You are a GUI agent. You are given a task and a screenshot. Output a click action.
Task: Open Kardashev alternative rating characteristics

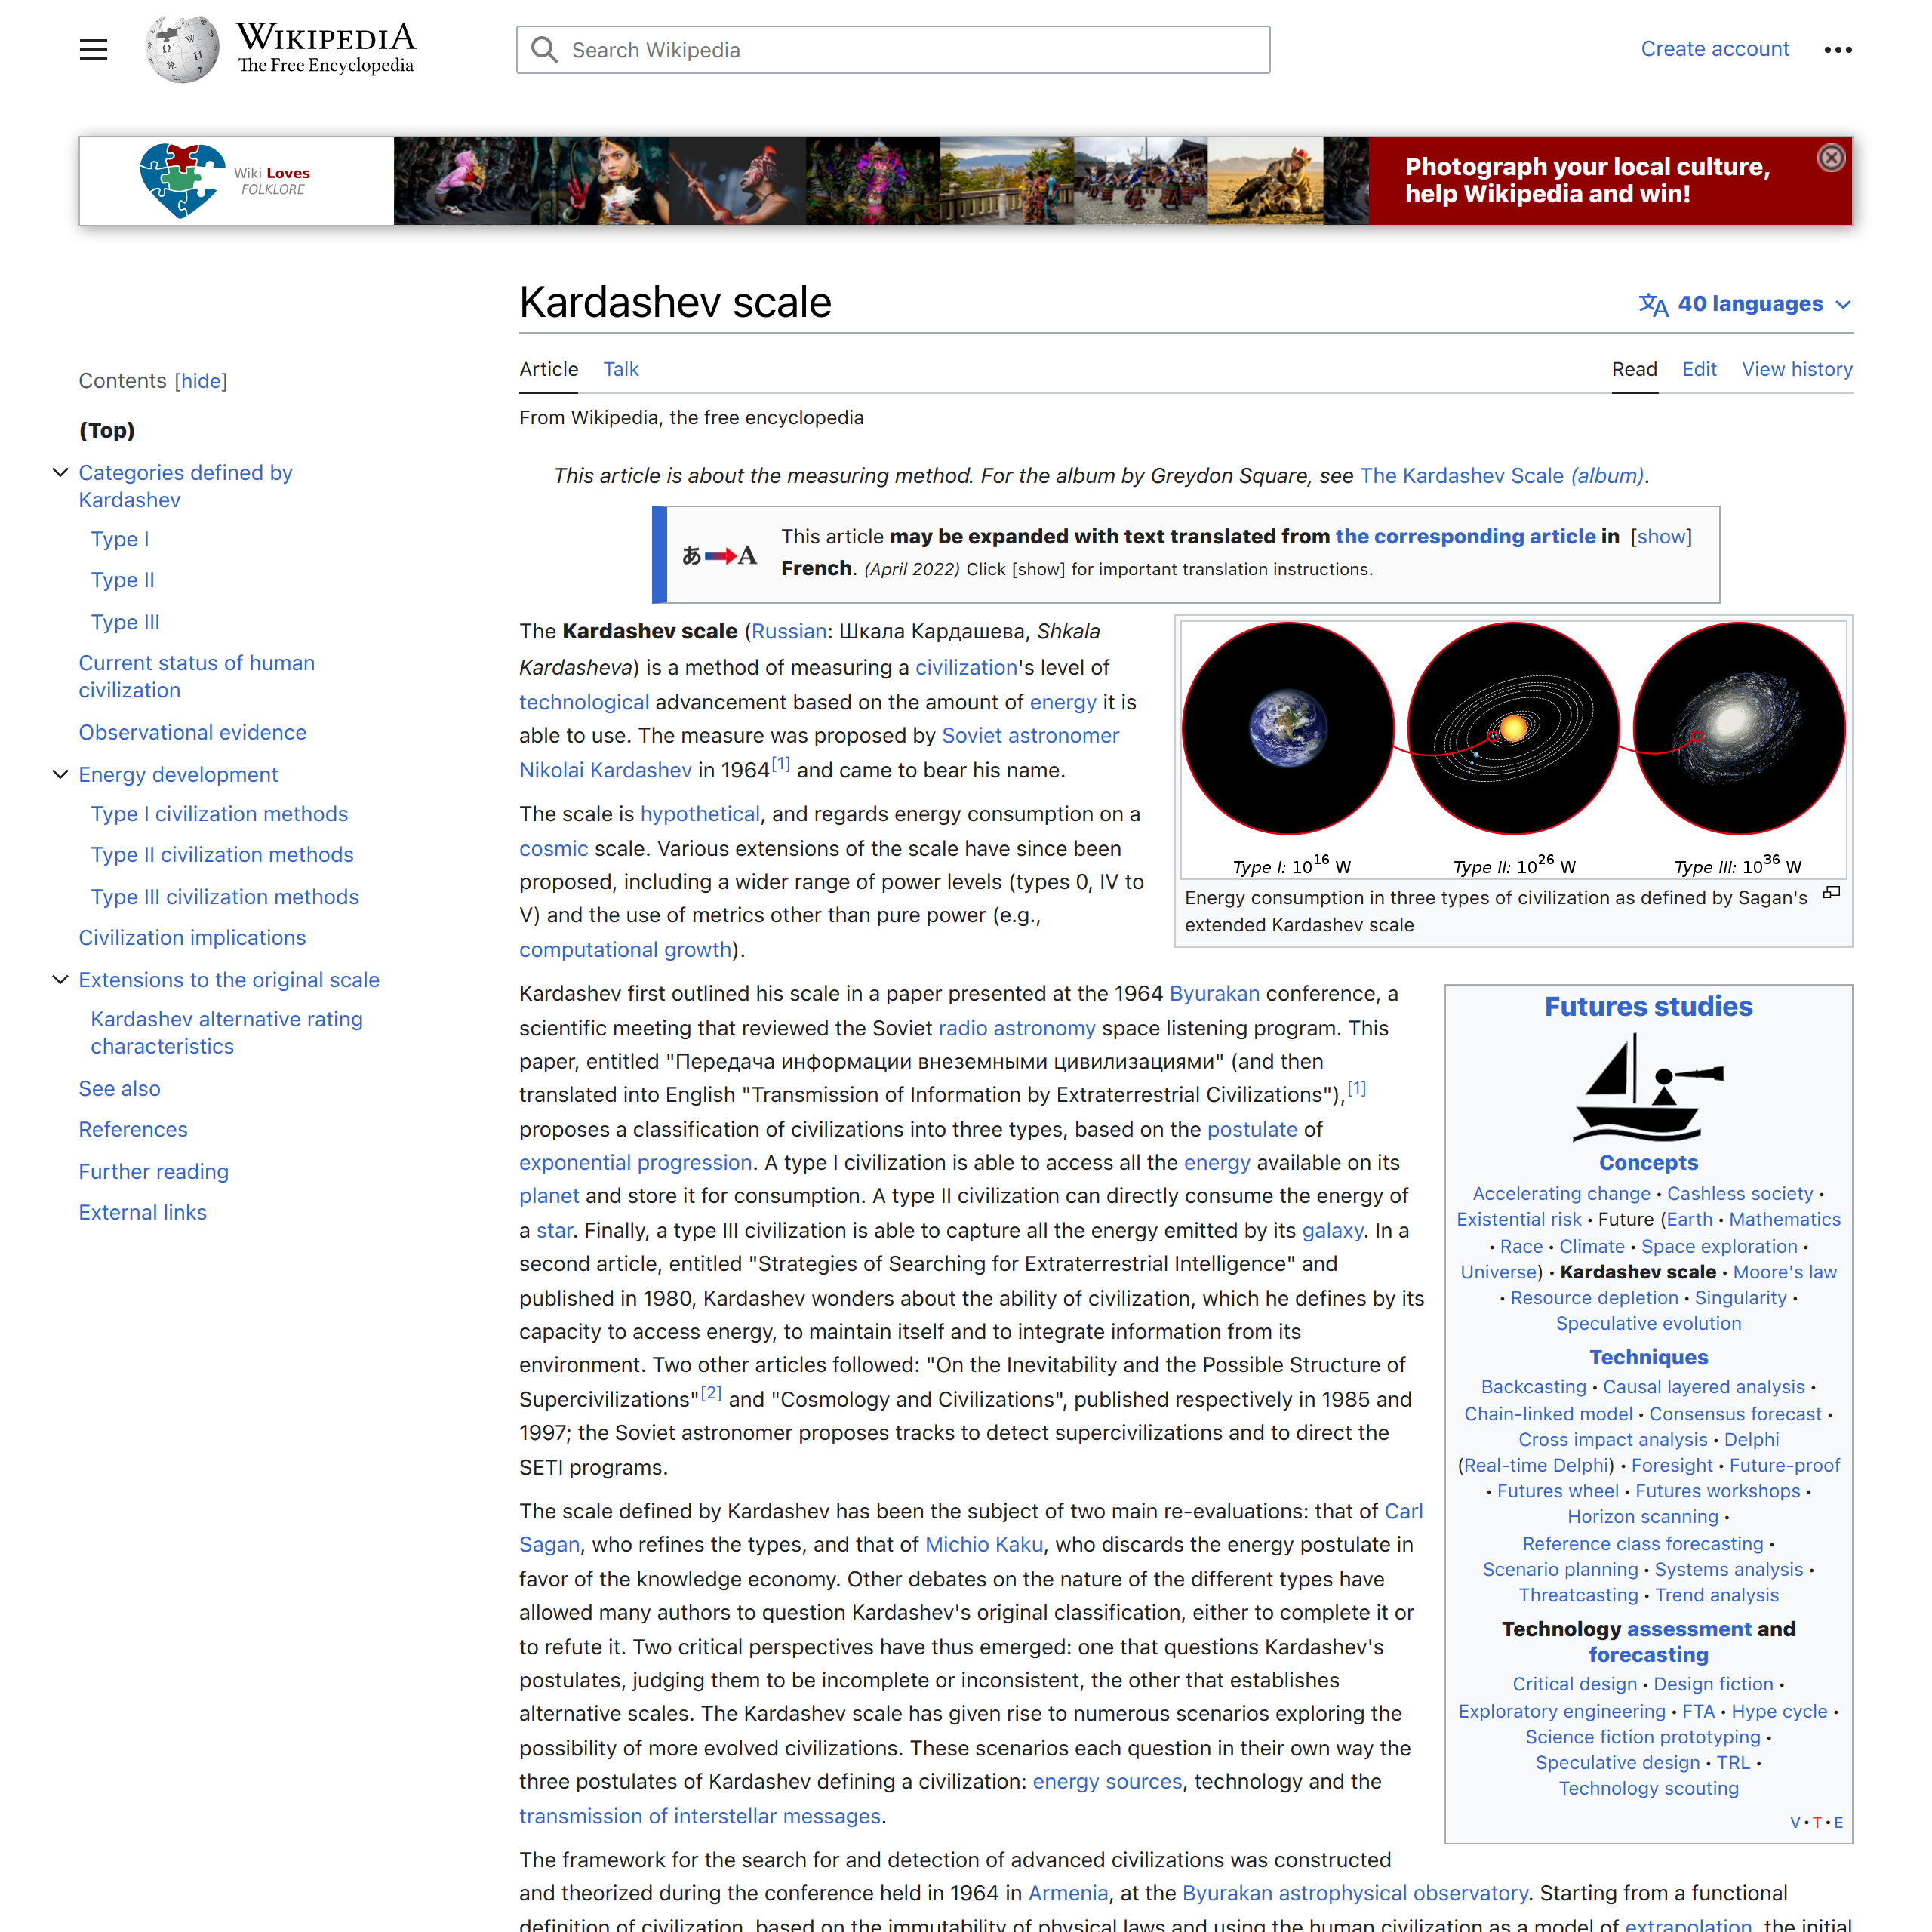[227, 1032]
